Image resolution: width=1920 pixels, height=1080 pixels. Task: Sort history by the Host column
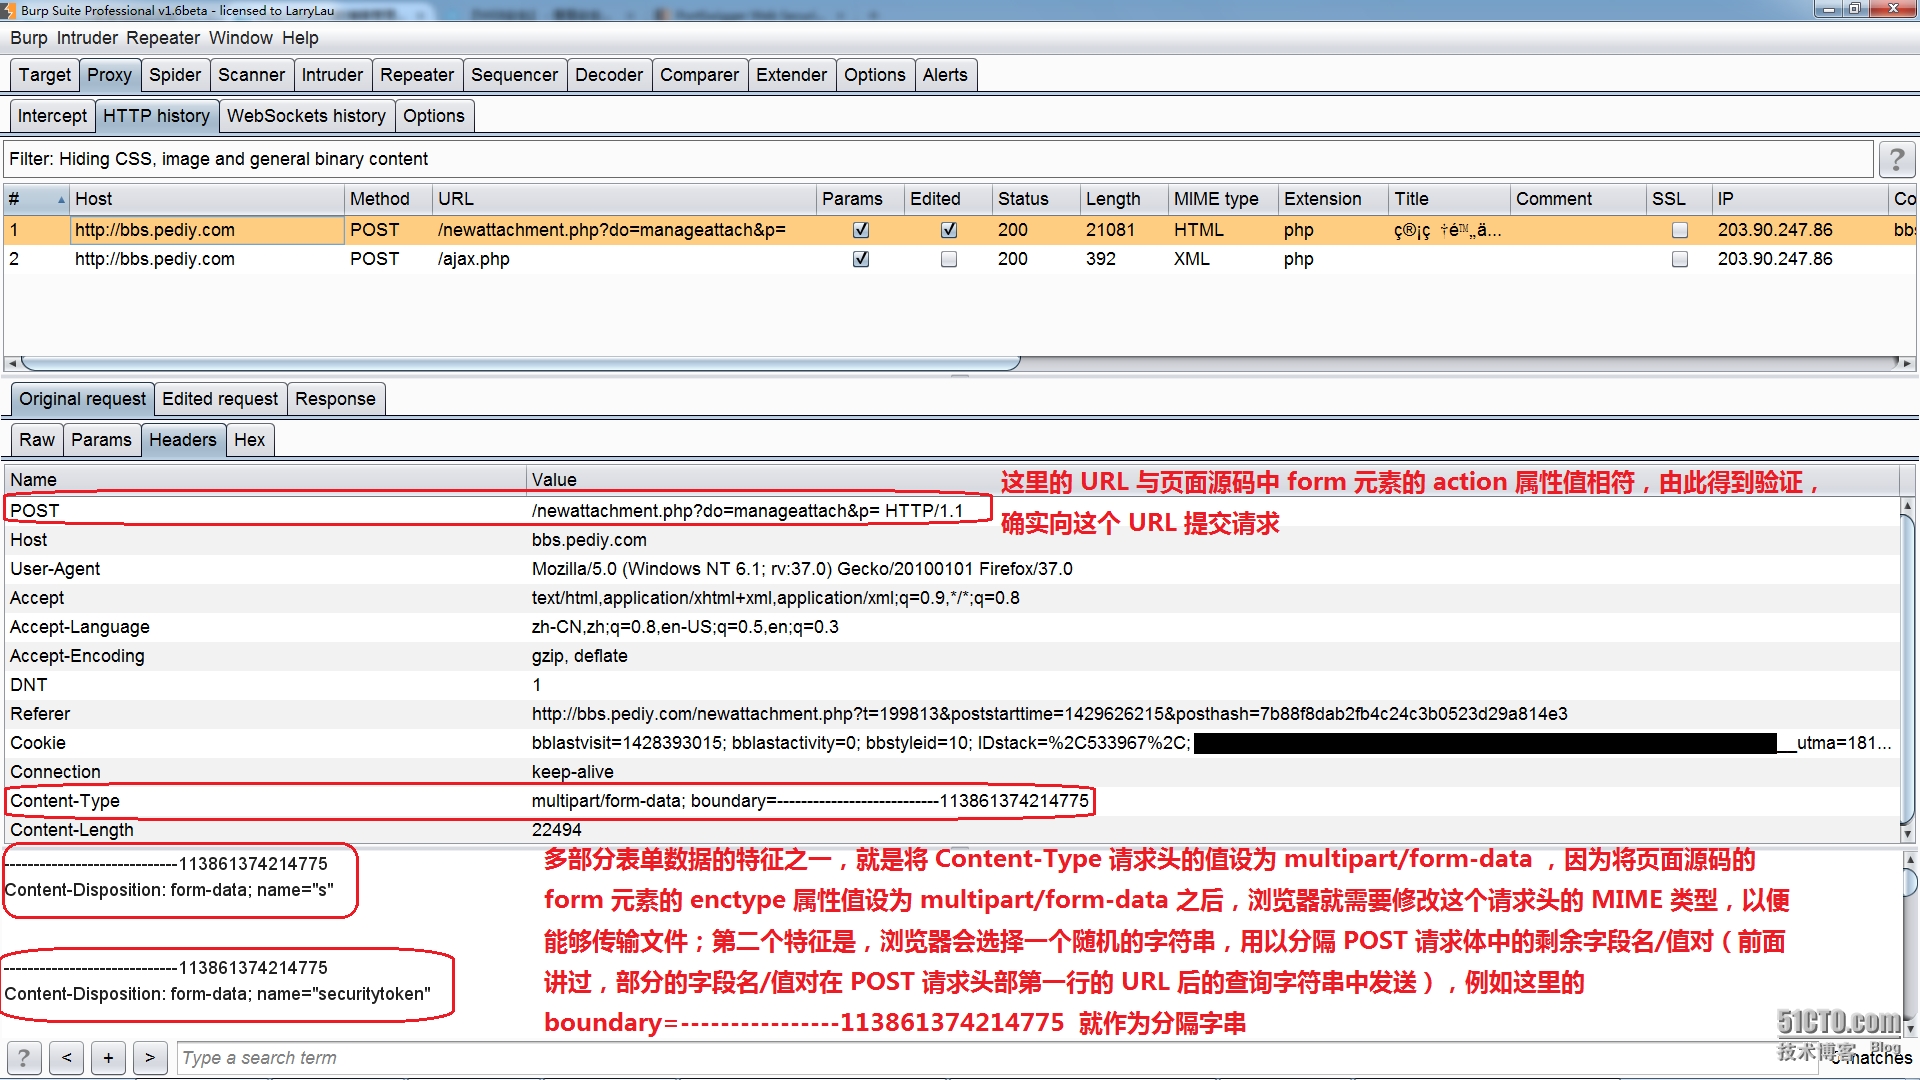tap(207, 199)
